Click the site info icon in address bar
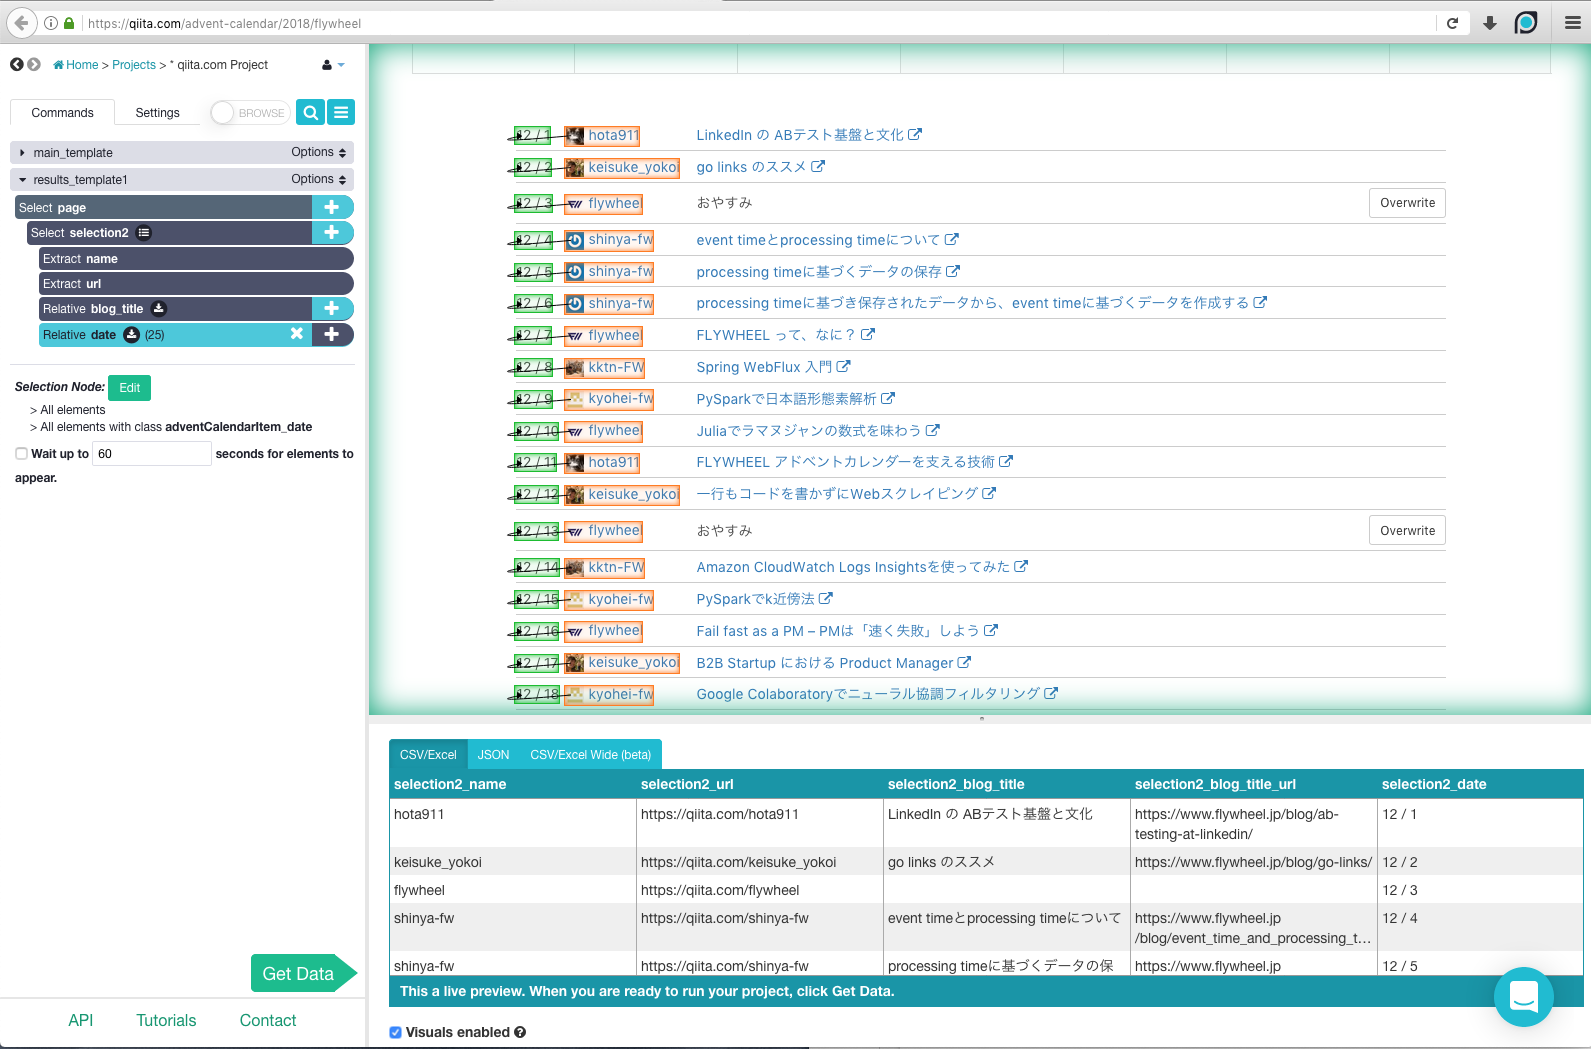Screen dimensions: 1591x1049 (51, 23)
